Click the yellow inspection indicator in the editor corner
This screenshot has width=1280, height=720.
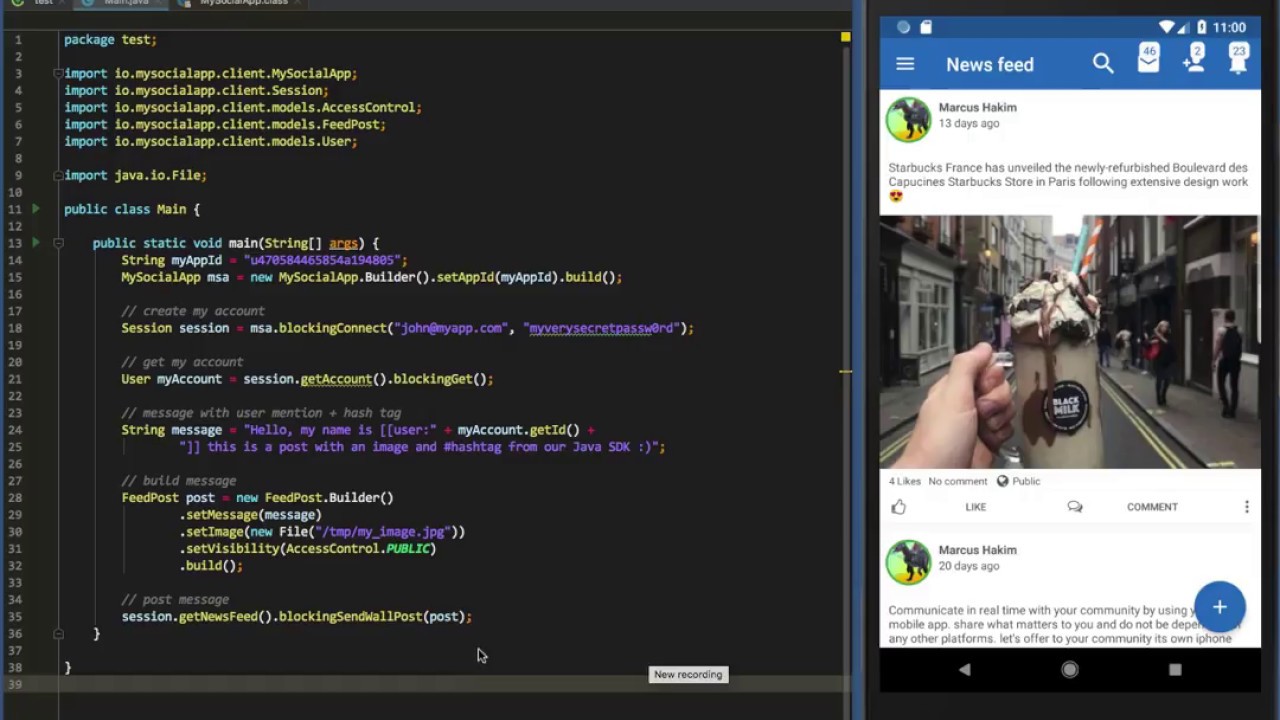tap(845, 37)
